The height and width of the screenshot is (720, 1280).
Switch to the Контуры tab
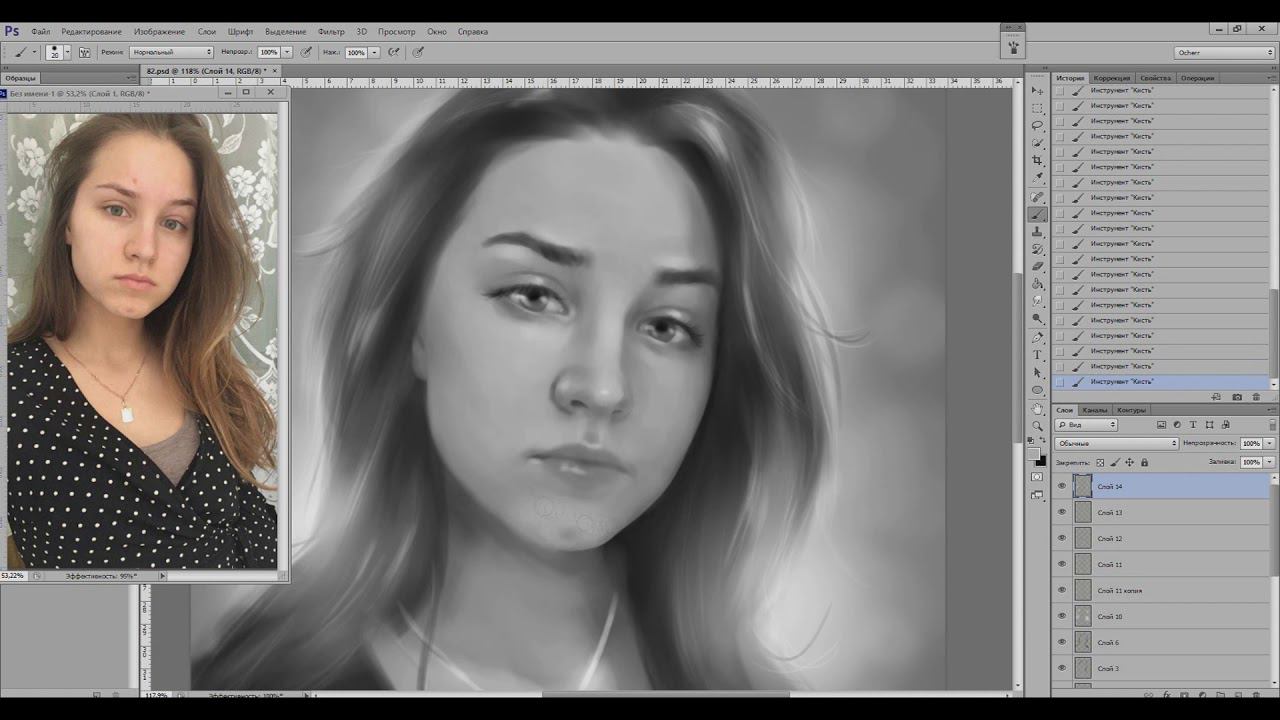[1131, 410]
